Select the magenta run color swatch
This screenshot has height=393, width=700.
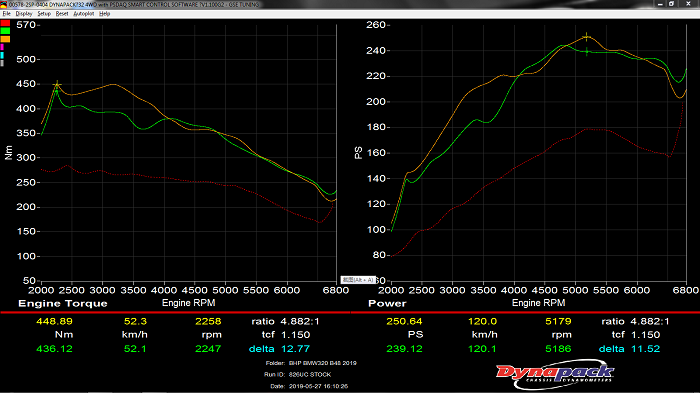click(2, 47)
